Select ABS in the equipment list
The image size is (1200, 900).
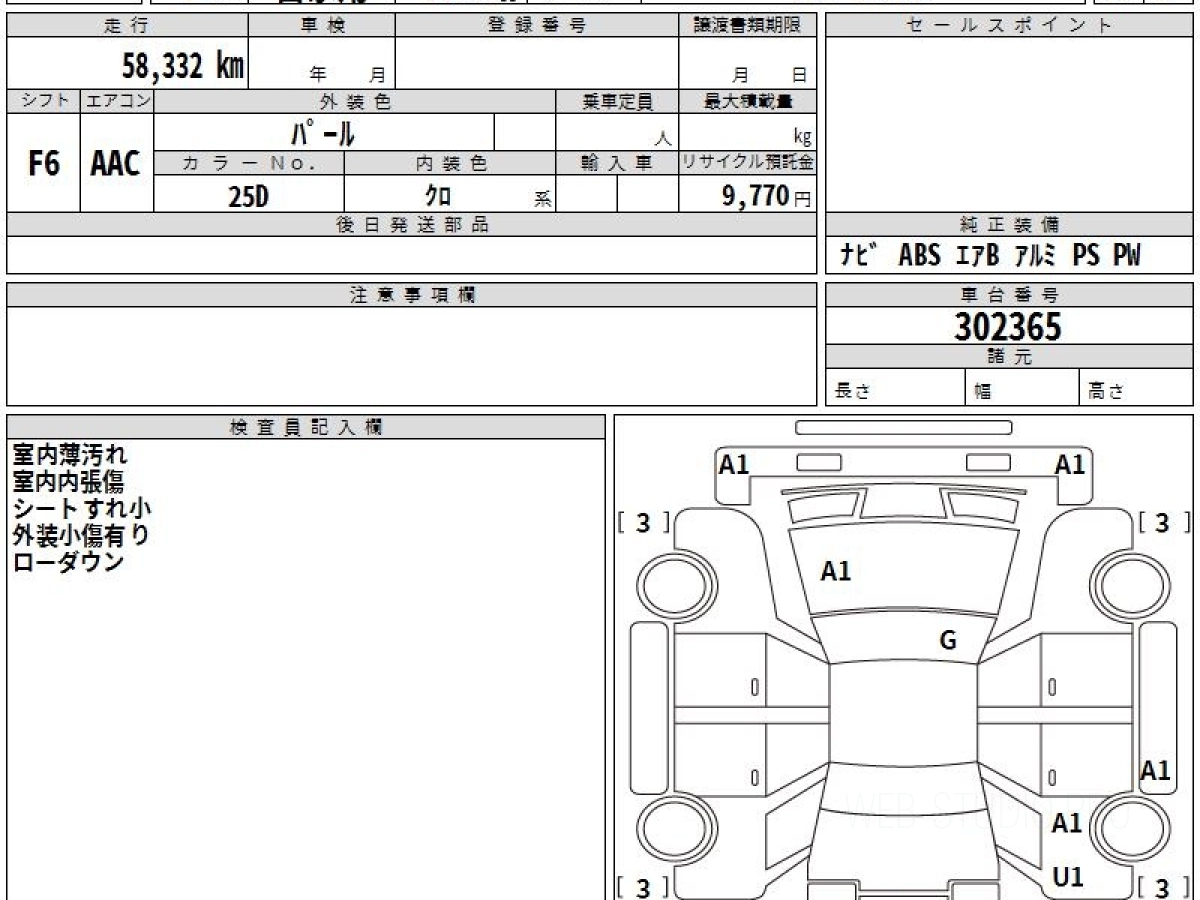tap(920, 256)
